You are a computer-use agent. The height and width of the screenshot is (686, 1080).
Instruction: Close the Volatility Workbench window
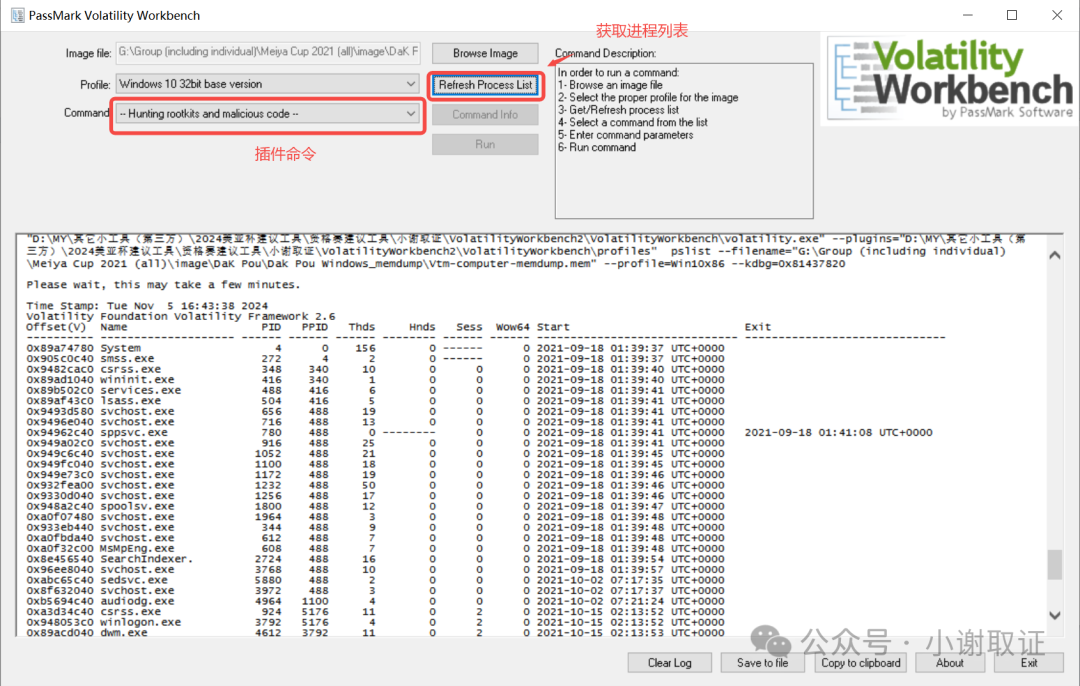click(x=1057, y=15)
